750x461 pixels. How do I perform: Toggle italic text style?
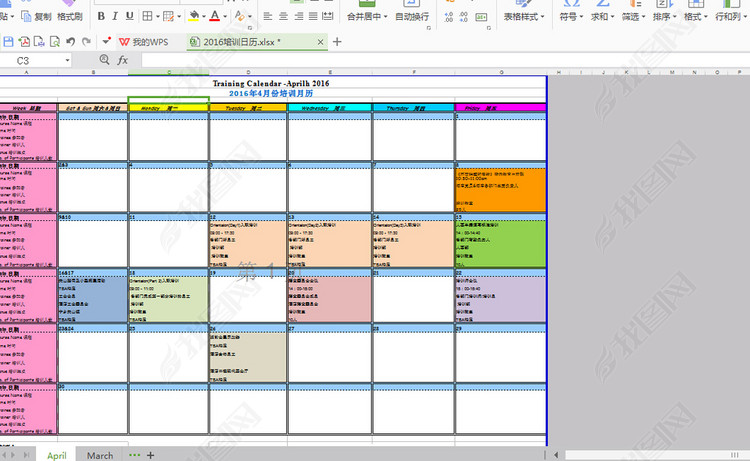pos(116,16)
